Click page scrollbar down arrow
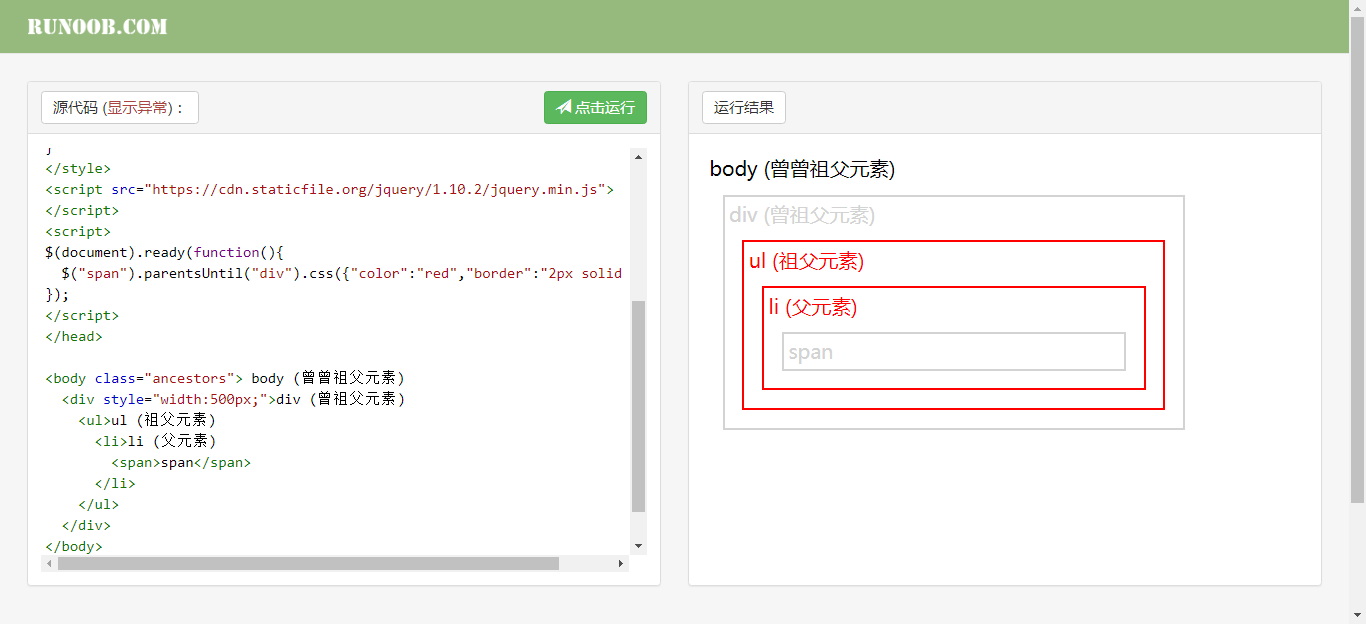The height and width of the screenshot is (624, 1366). [1358, 616]
